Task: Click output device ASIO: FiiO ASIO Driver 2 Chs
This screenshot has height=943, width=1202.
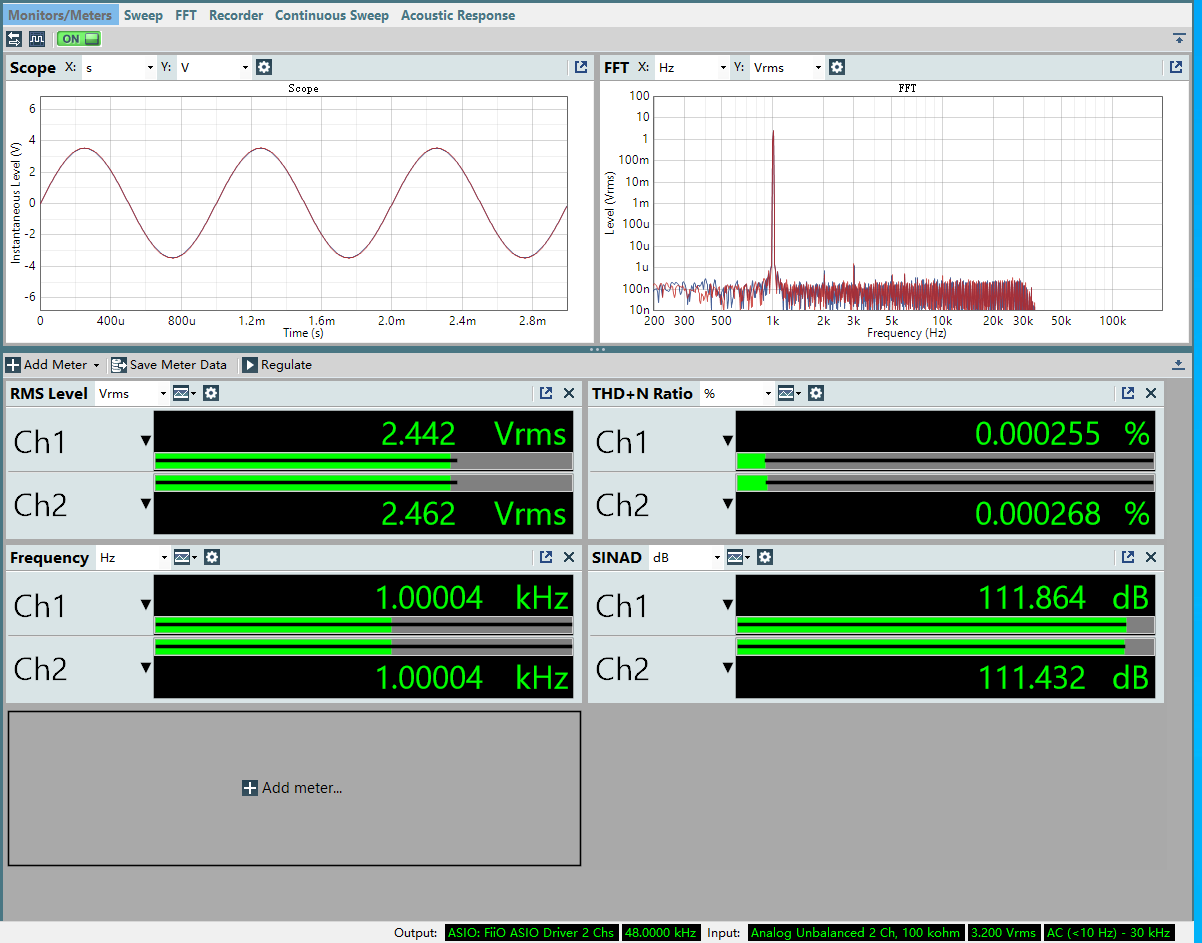Action: pos(532,933)
